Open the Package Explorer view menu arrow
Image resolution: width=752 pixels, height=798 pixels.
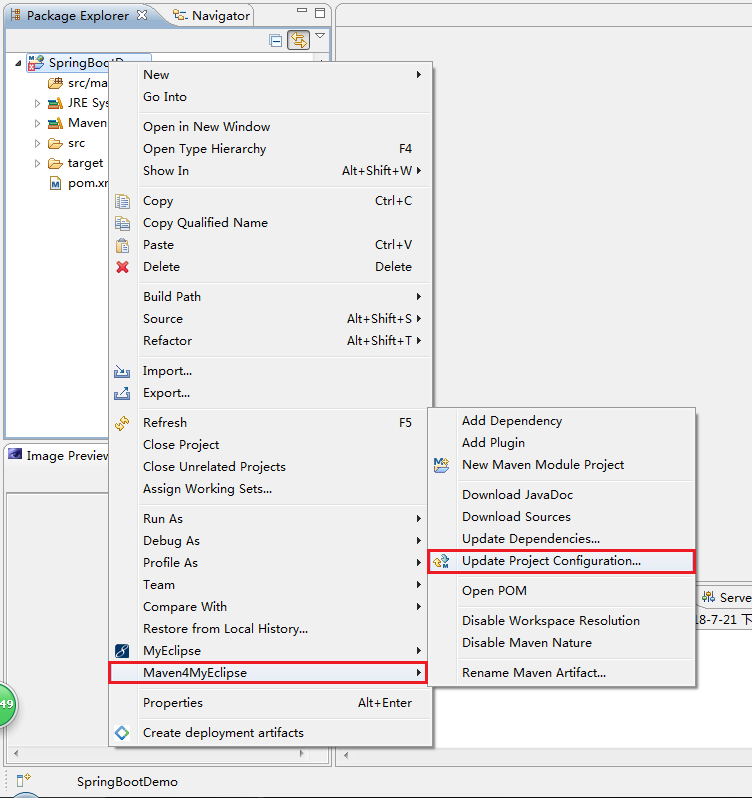(320, 37)
